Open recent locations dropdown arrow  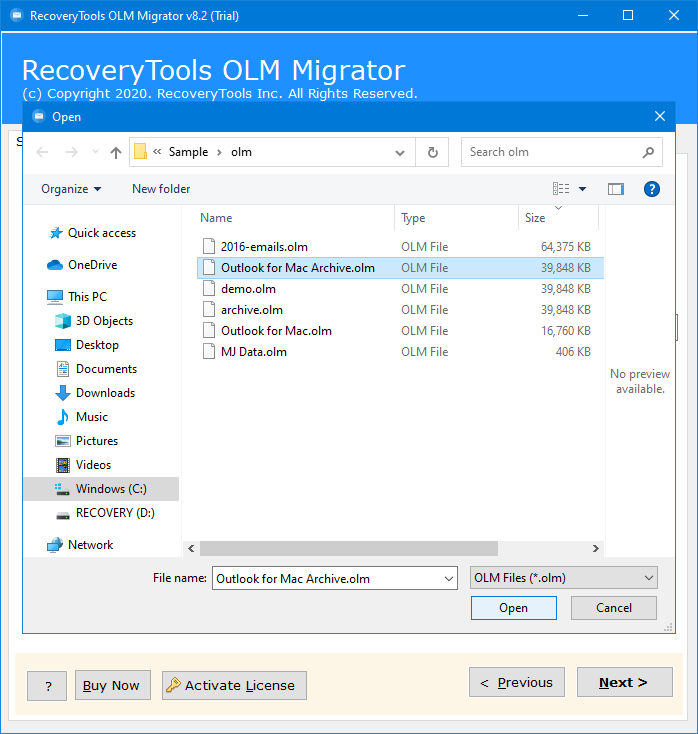[95, 152]
